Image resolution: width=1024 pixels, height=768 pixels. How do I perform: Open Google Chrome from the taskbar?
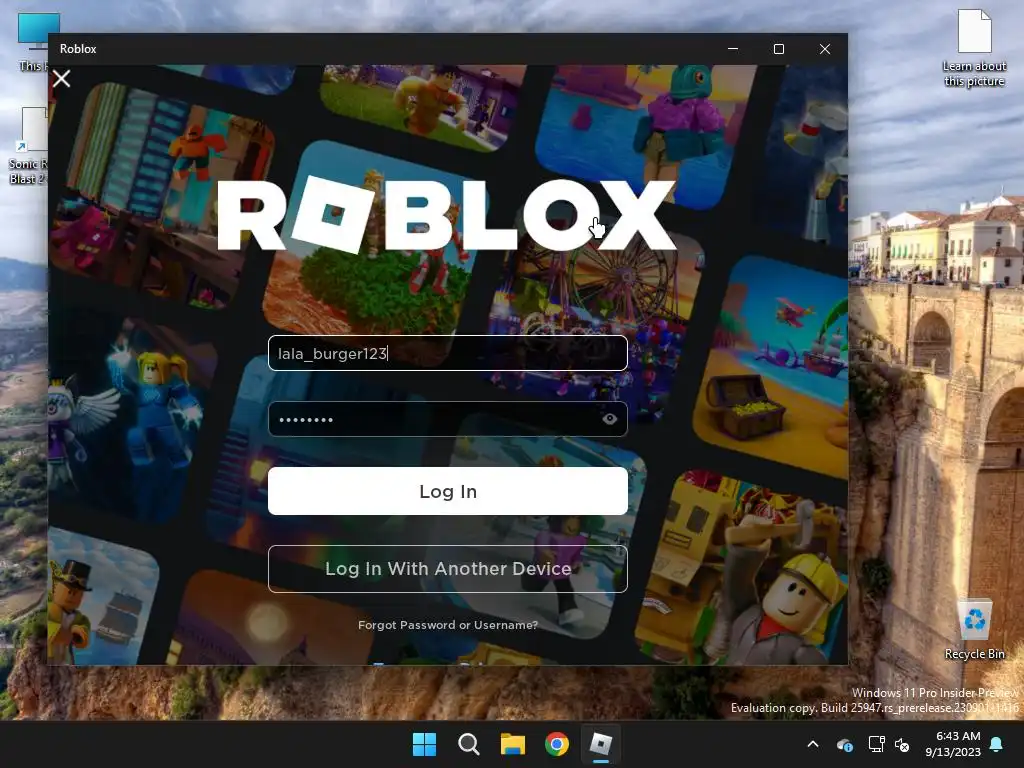point(556,744)
